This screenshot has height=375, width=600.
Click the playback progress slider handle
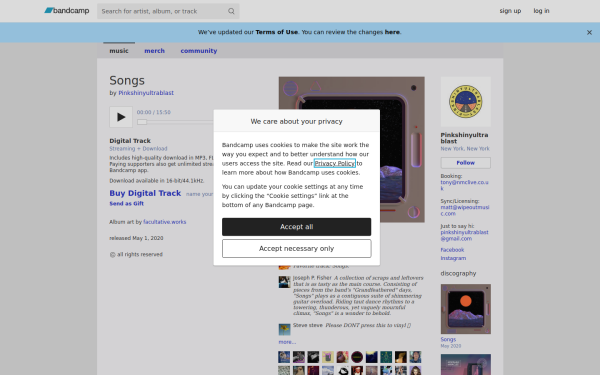click(142, 122)
